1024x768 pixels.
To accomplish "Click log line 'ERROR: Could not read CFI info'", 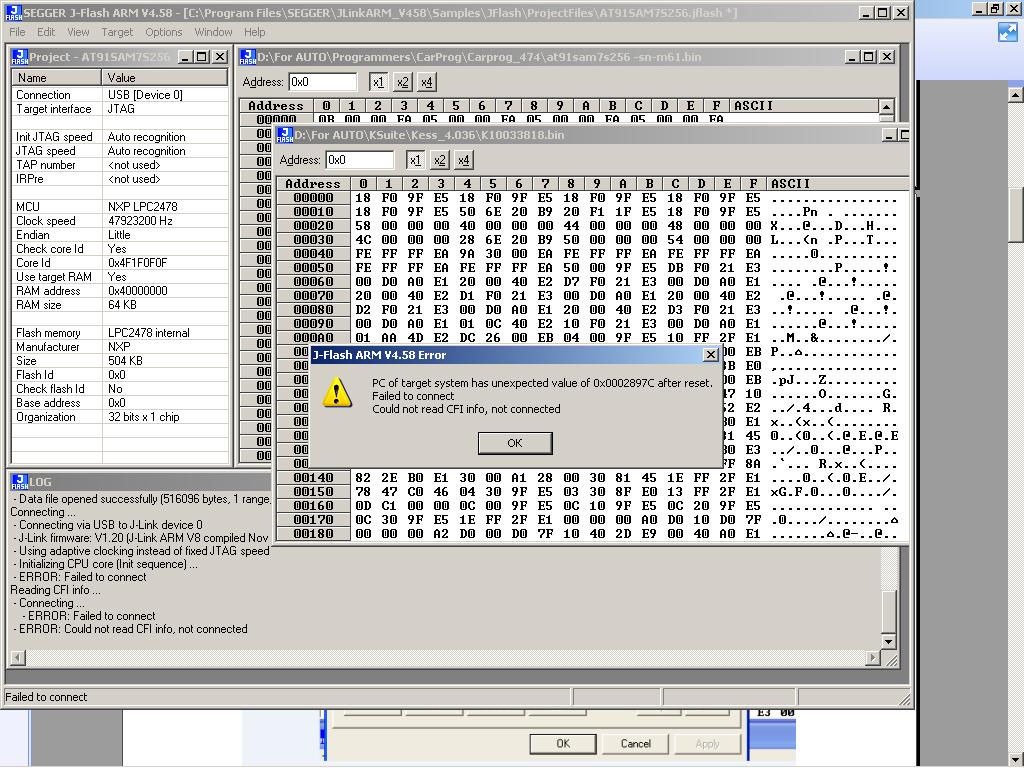I will tap(133, 630).
